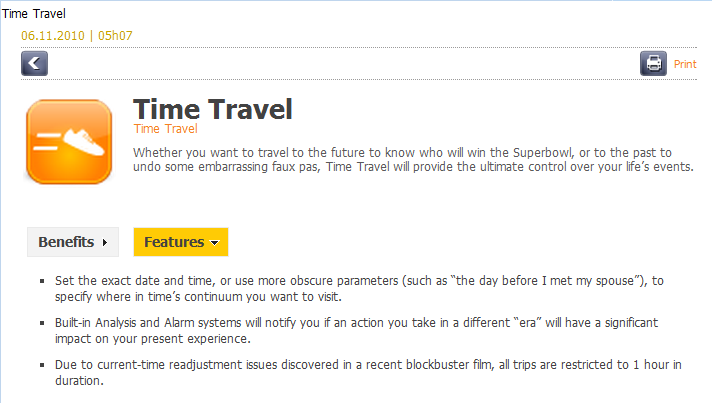Click the back arrow button
This screenshot has height=403, width=712.
[35, 64]
